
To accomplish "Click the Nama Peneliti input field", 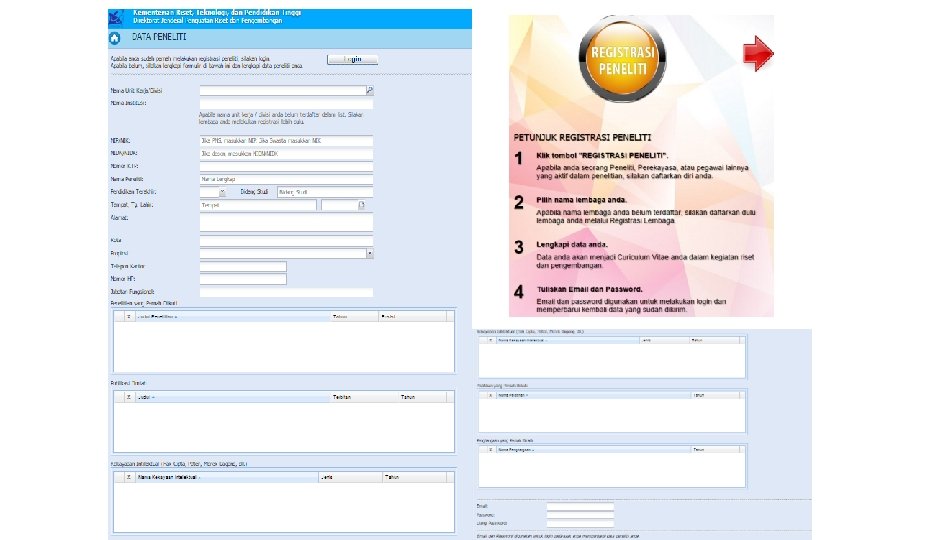I will pyautogui.click(x=286, y=179).
